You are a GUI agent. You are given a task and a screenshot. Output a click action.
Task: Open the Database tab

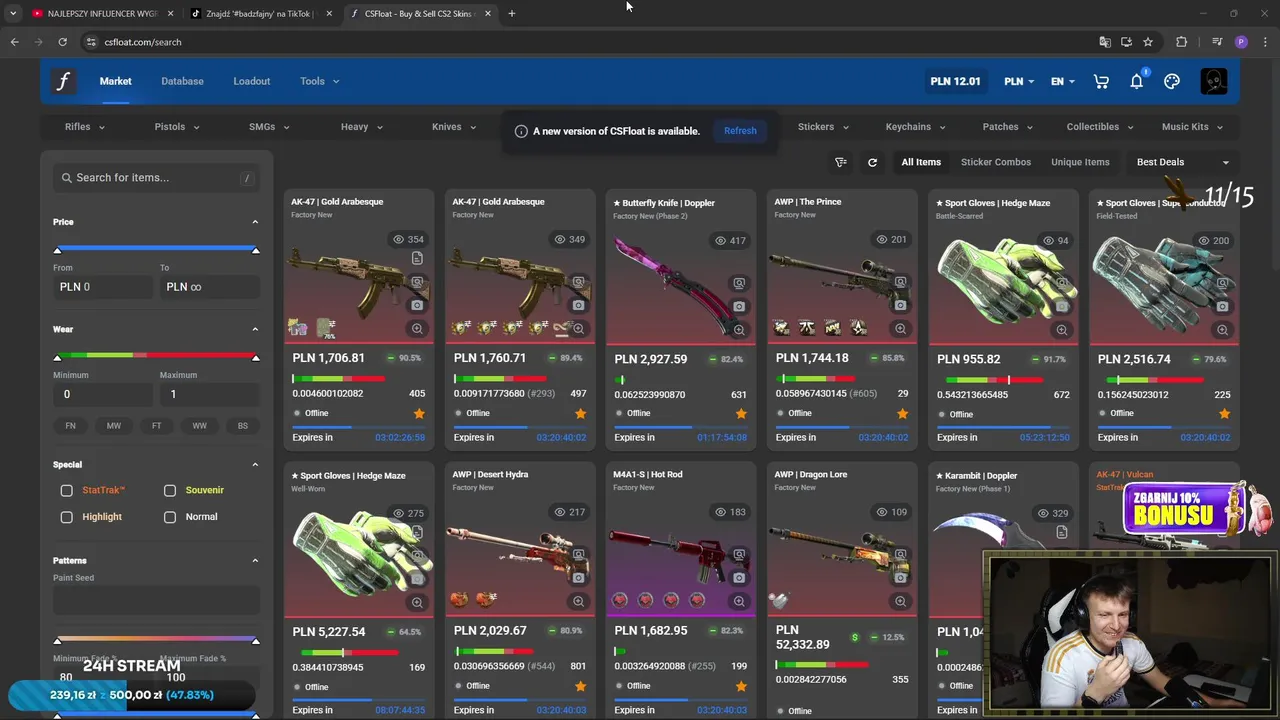(182, 81)
